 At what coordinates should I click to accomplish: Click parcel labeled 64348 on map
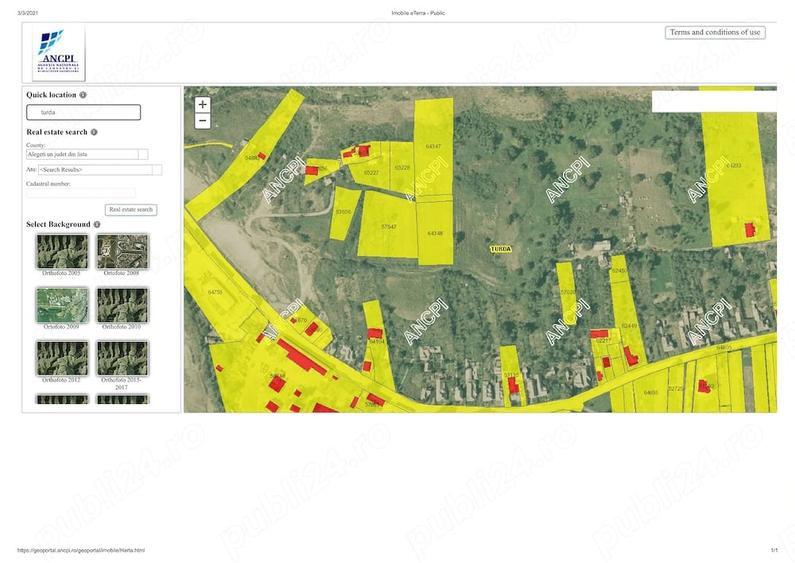coord(435,233)
